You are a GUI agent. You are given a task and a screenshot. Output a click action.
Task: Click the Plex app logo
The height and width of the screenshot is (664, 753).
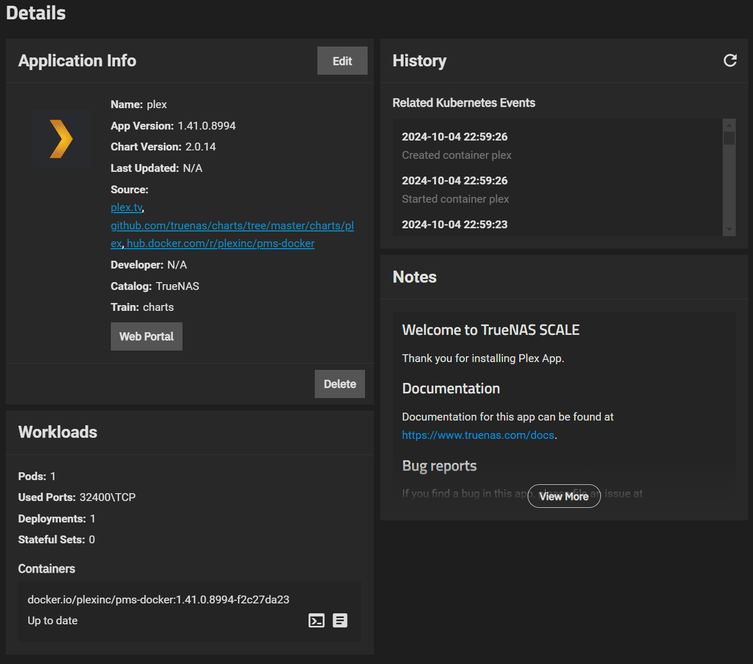[x=61, y=138]
